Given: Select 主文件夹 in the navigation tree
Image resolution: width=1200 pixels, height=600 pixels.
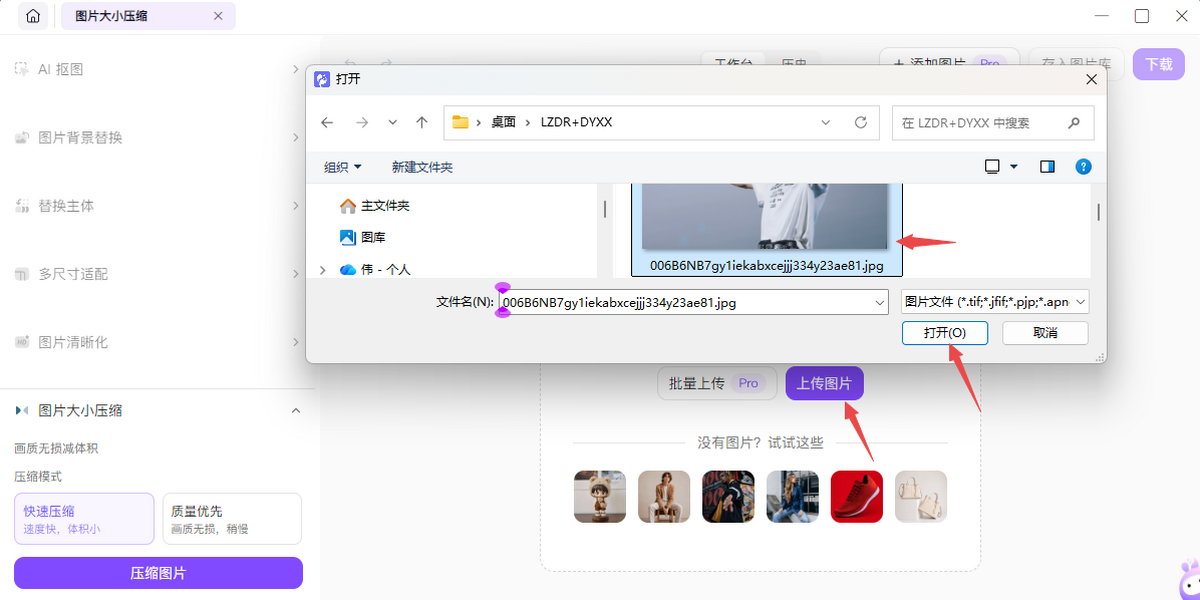Looking at the screenshot, I should click(x=375, y=206).
